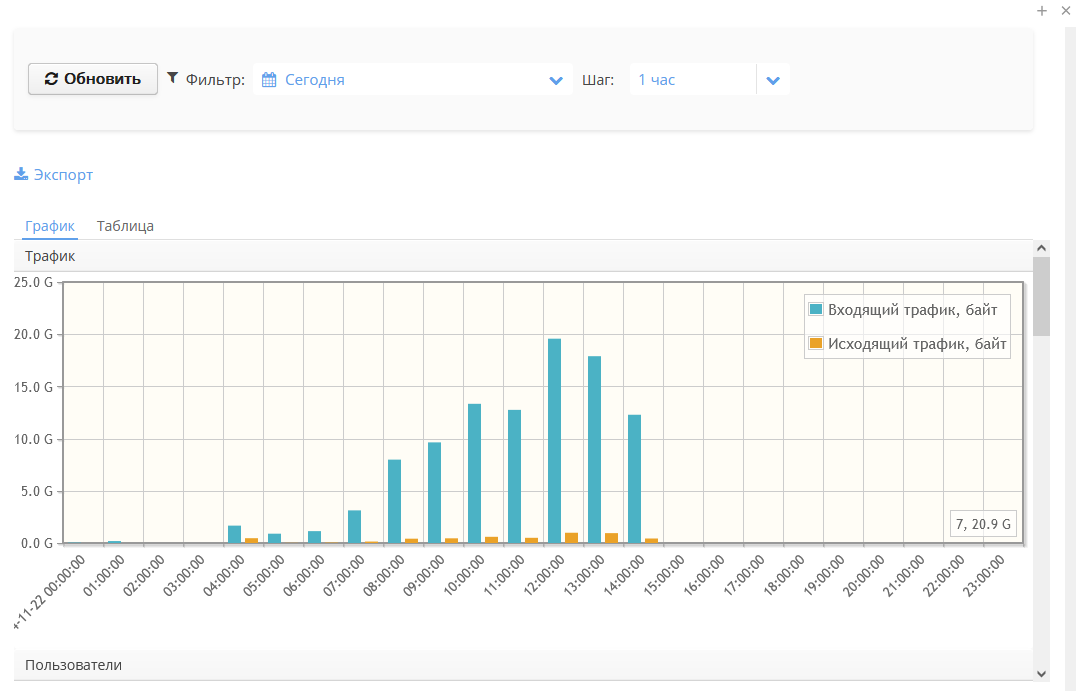This screenshot has height=691, width=1076.
Task: Switch to the График tab
Action: (x=50, y=226)
